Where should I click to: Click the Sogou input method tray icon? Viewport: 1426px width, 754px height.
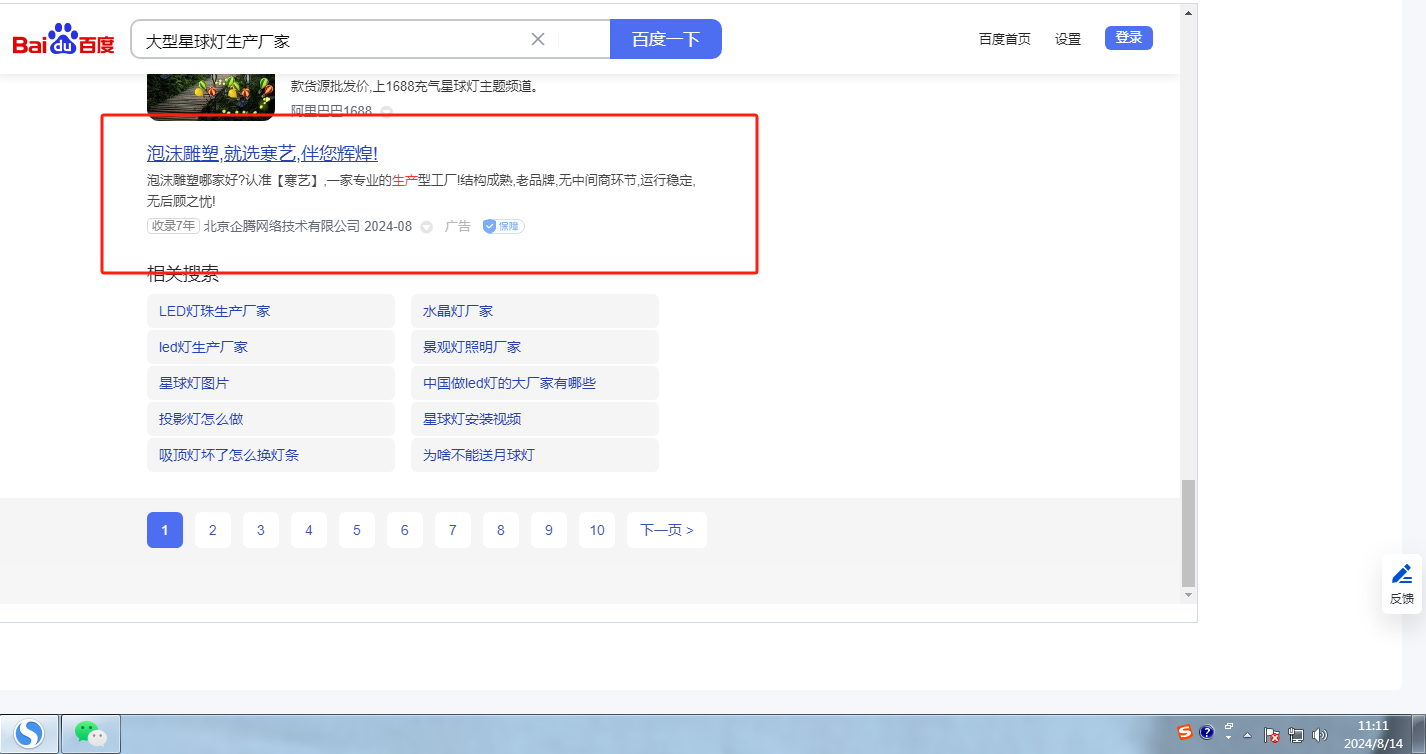pos(1185,733)
